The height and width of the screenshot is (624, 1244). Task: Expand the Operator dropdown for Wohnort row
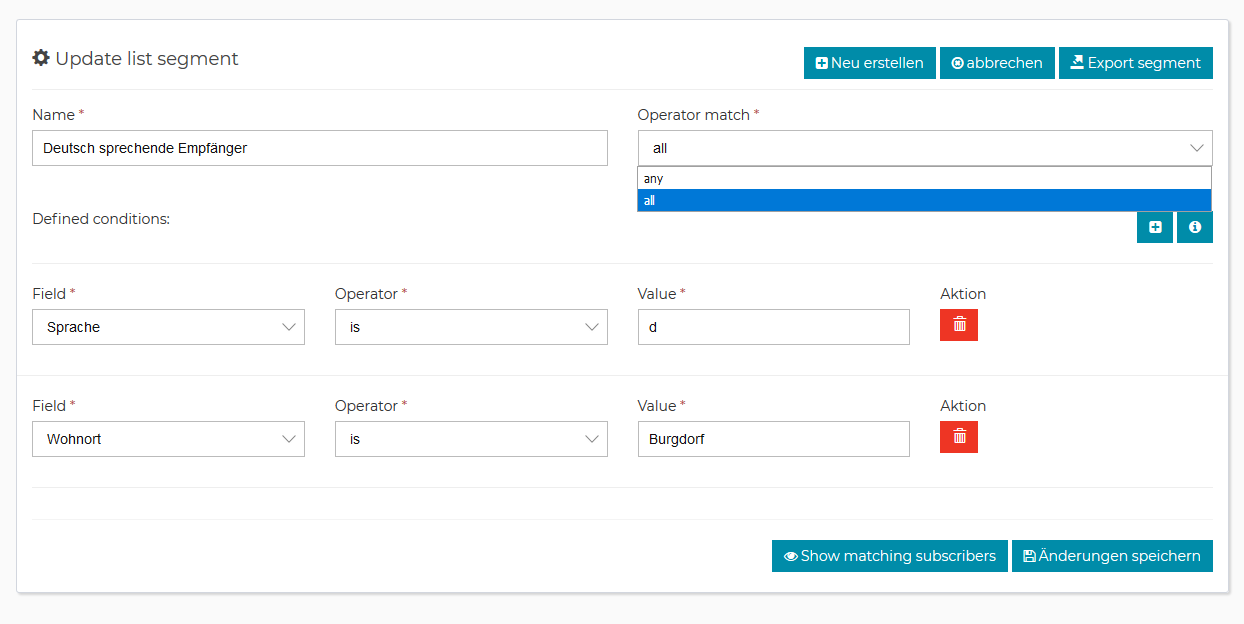click(x=471, y=439)
